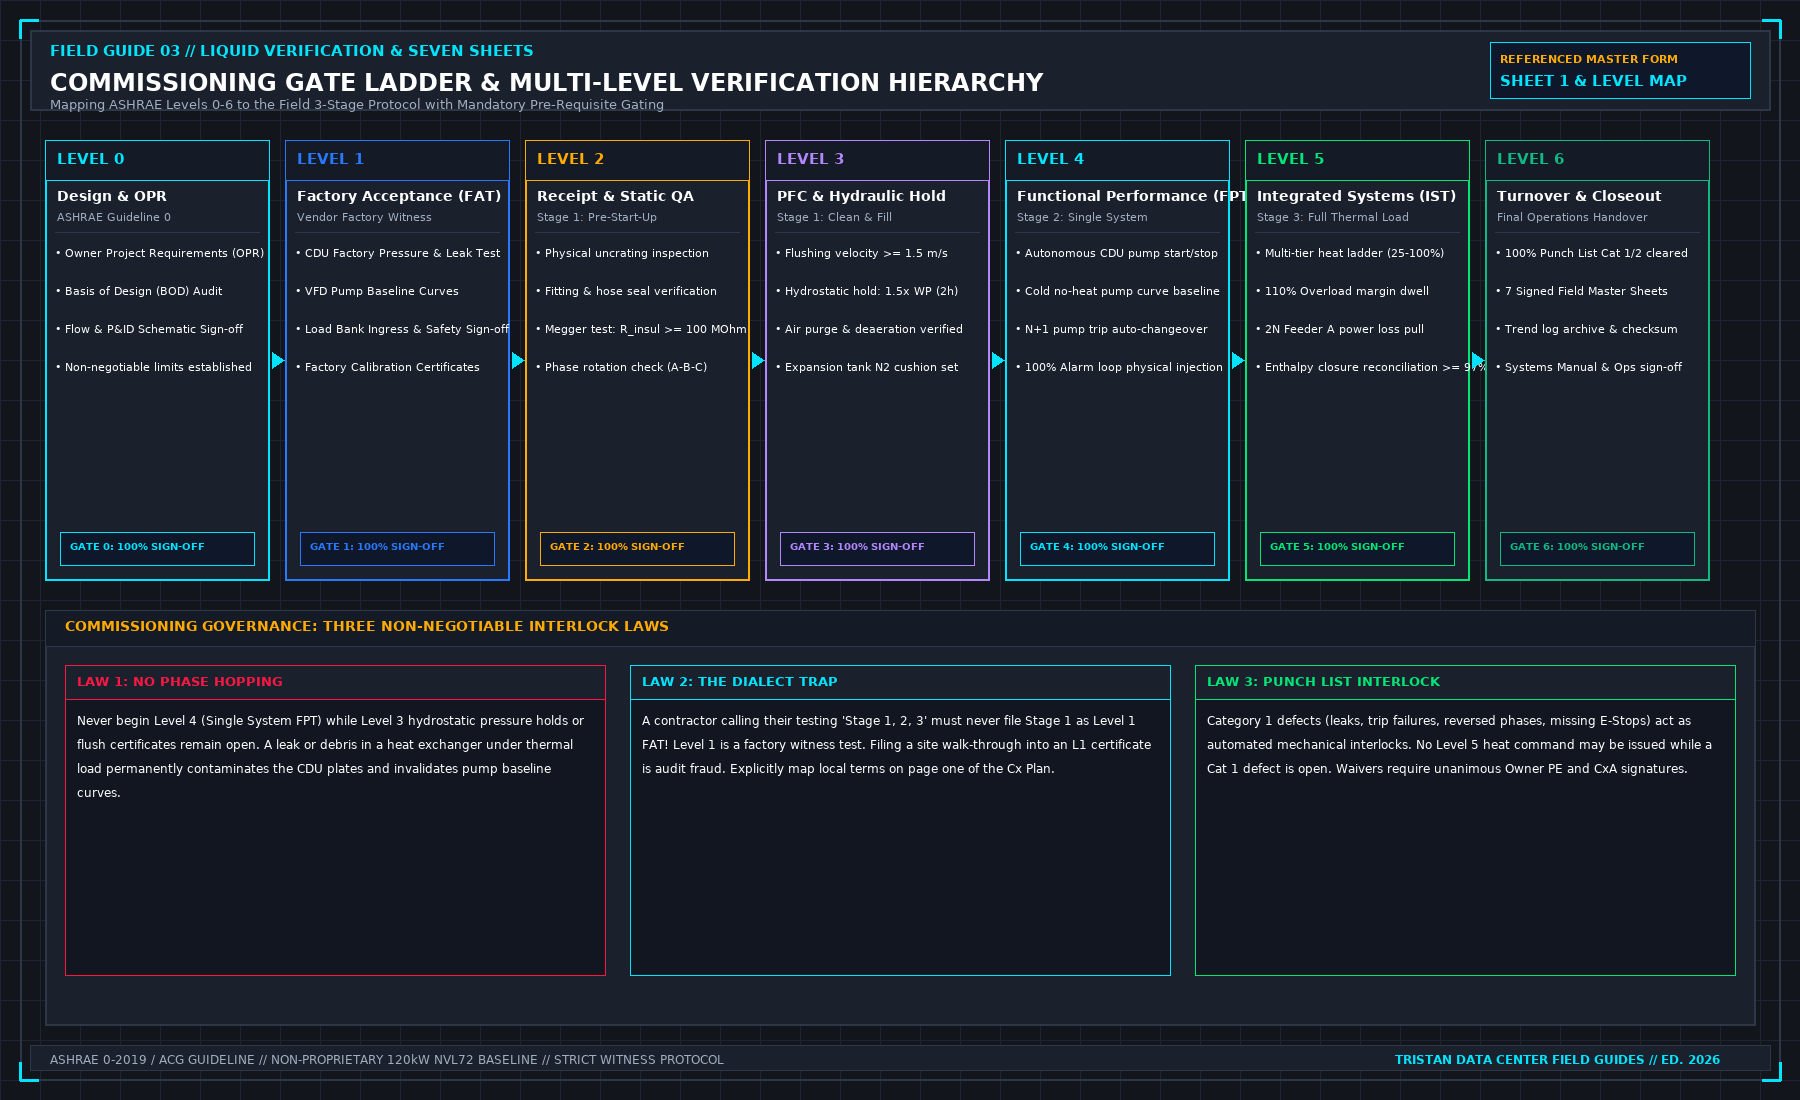Viewport: 1800px width, 1100px height.
Task: Click 'Factory Calibration Certificates' bullet
Action: 388,368
